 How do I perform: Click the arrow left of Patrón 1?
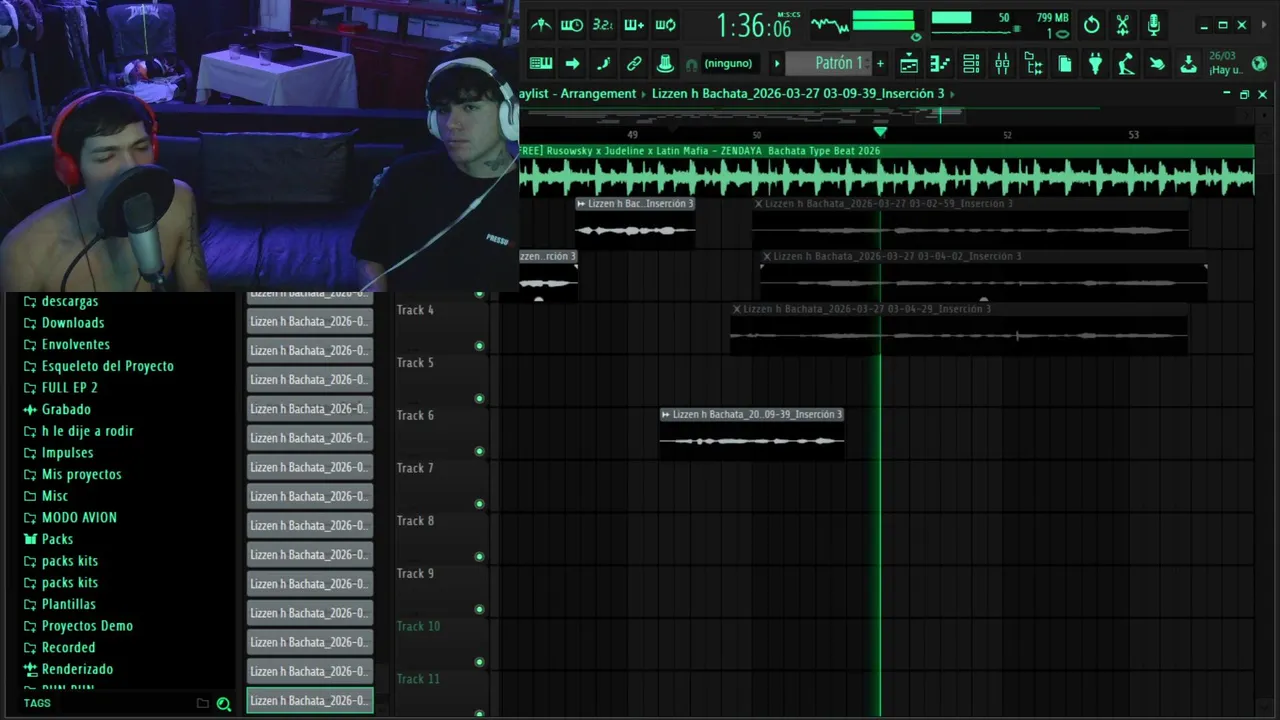(x=777, y=63)
